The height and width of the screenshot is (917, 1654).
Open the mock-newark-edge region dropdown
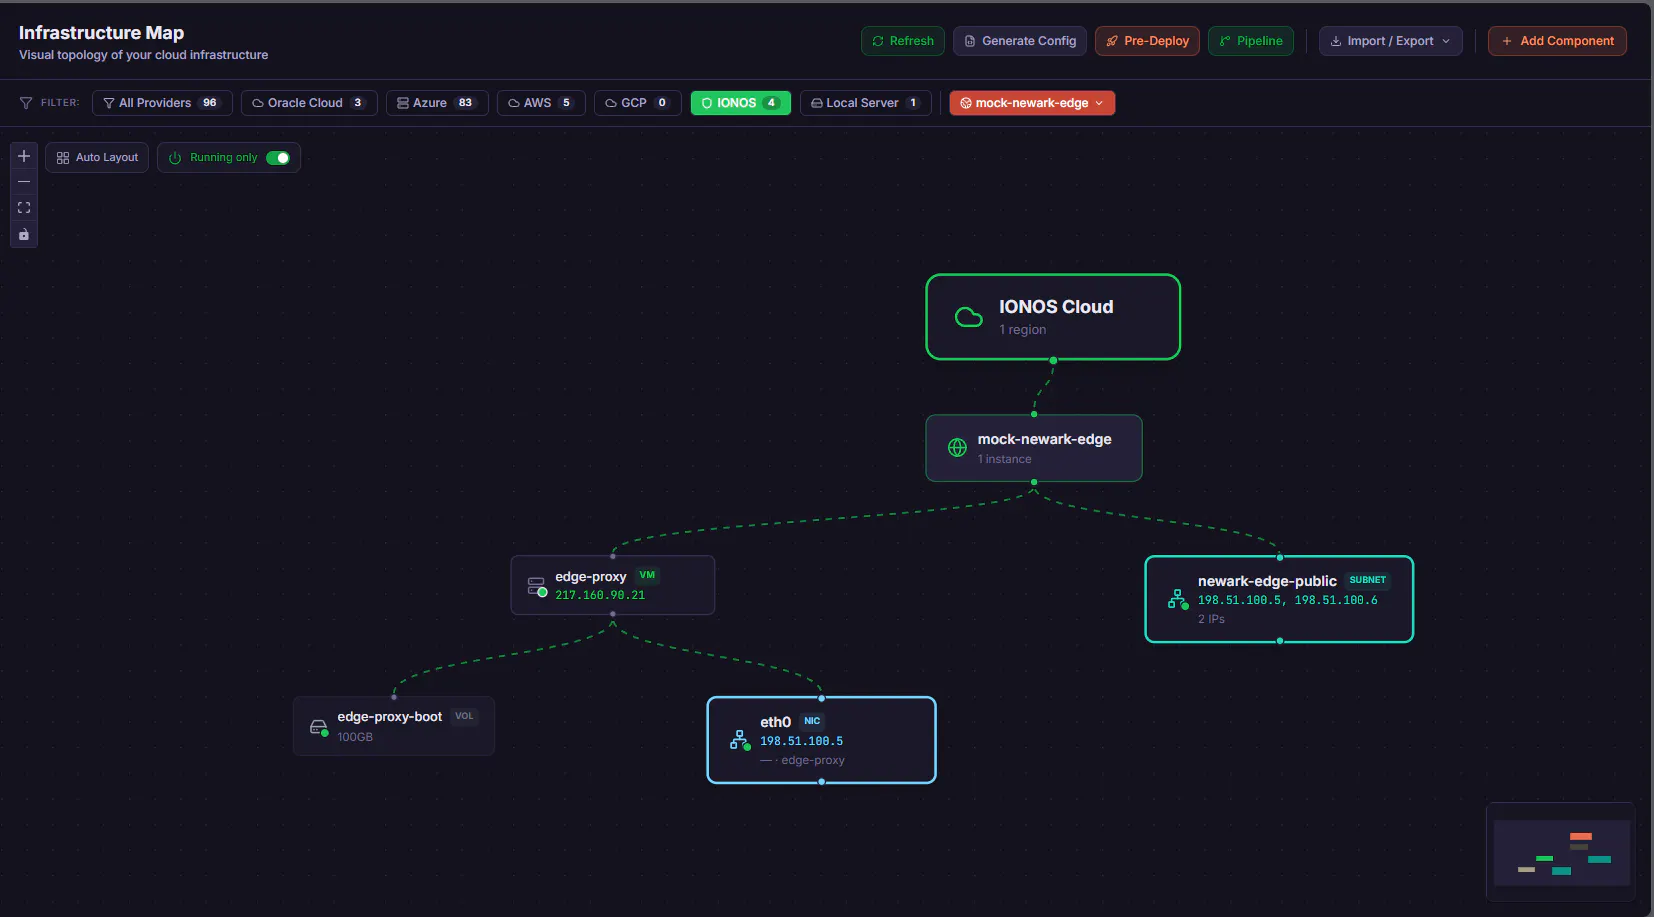click(1032, 103)
